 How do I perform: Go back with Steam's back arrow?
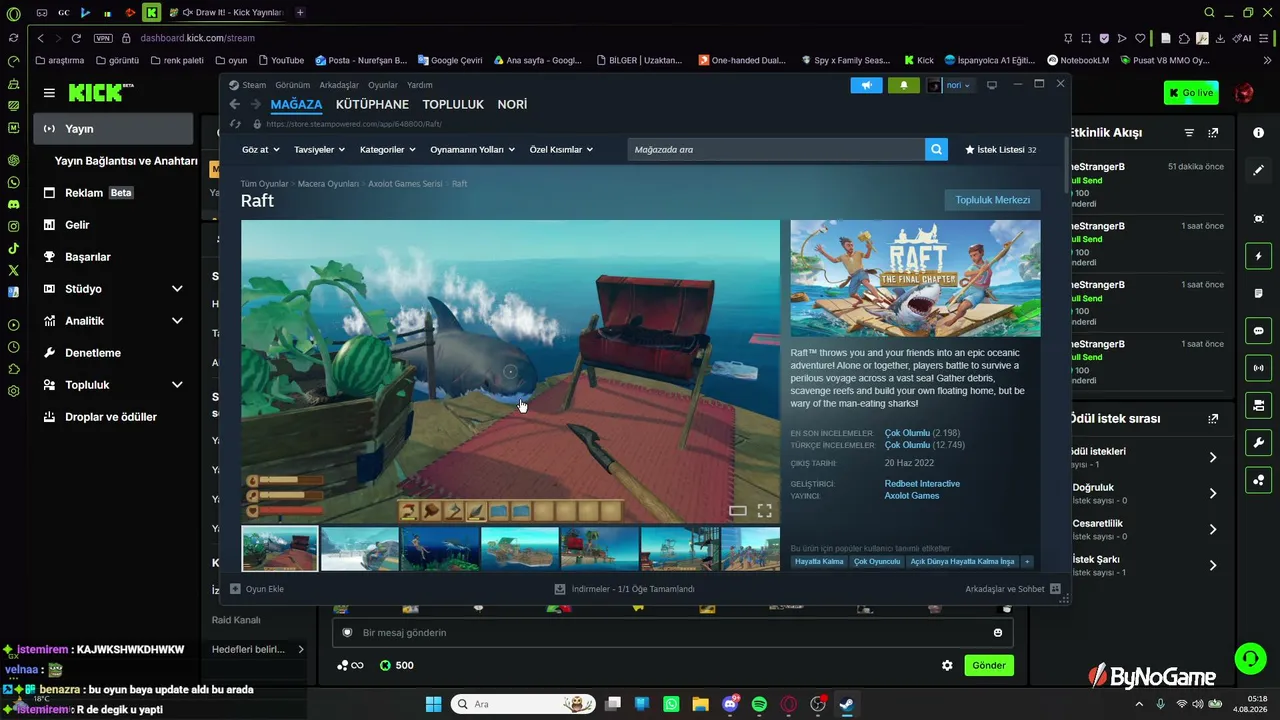pyautogui.click(x=235, y=104)
